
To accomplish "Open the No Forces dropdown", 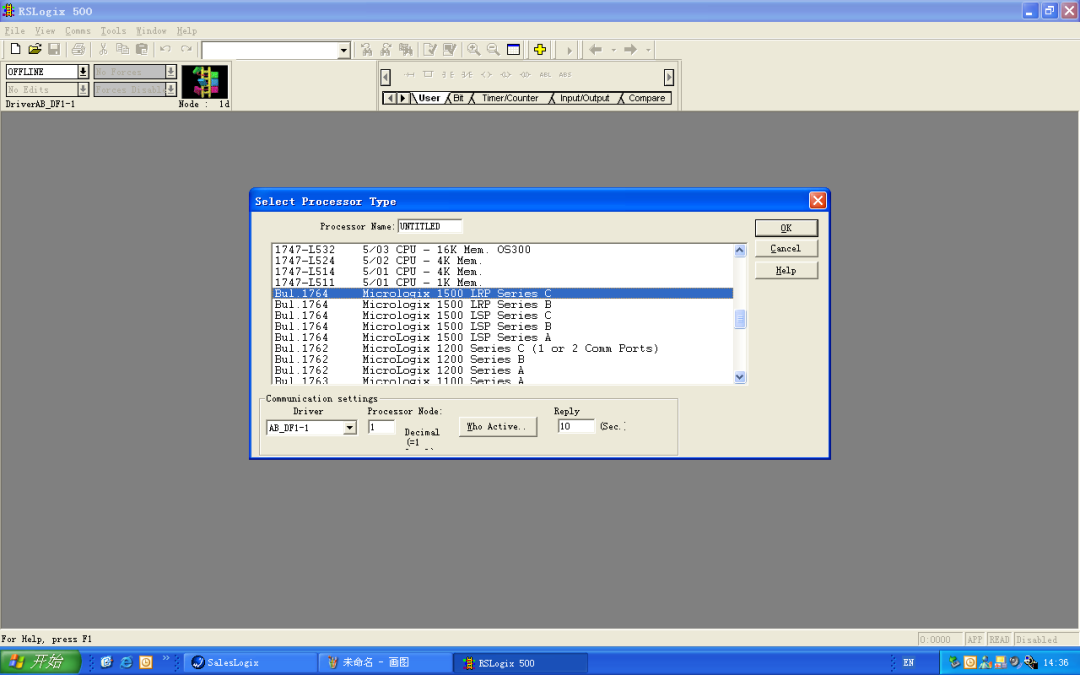I will pos(171,72).
